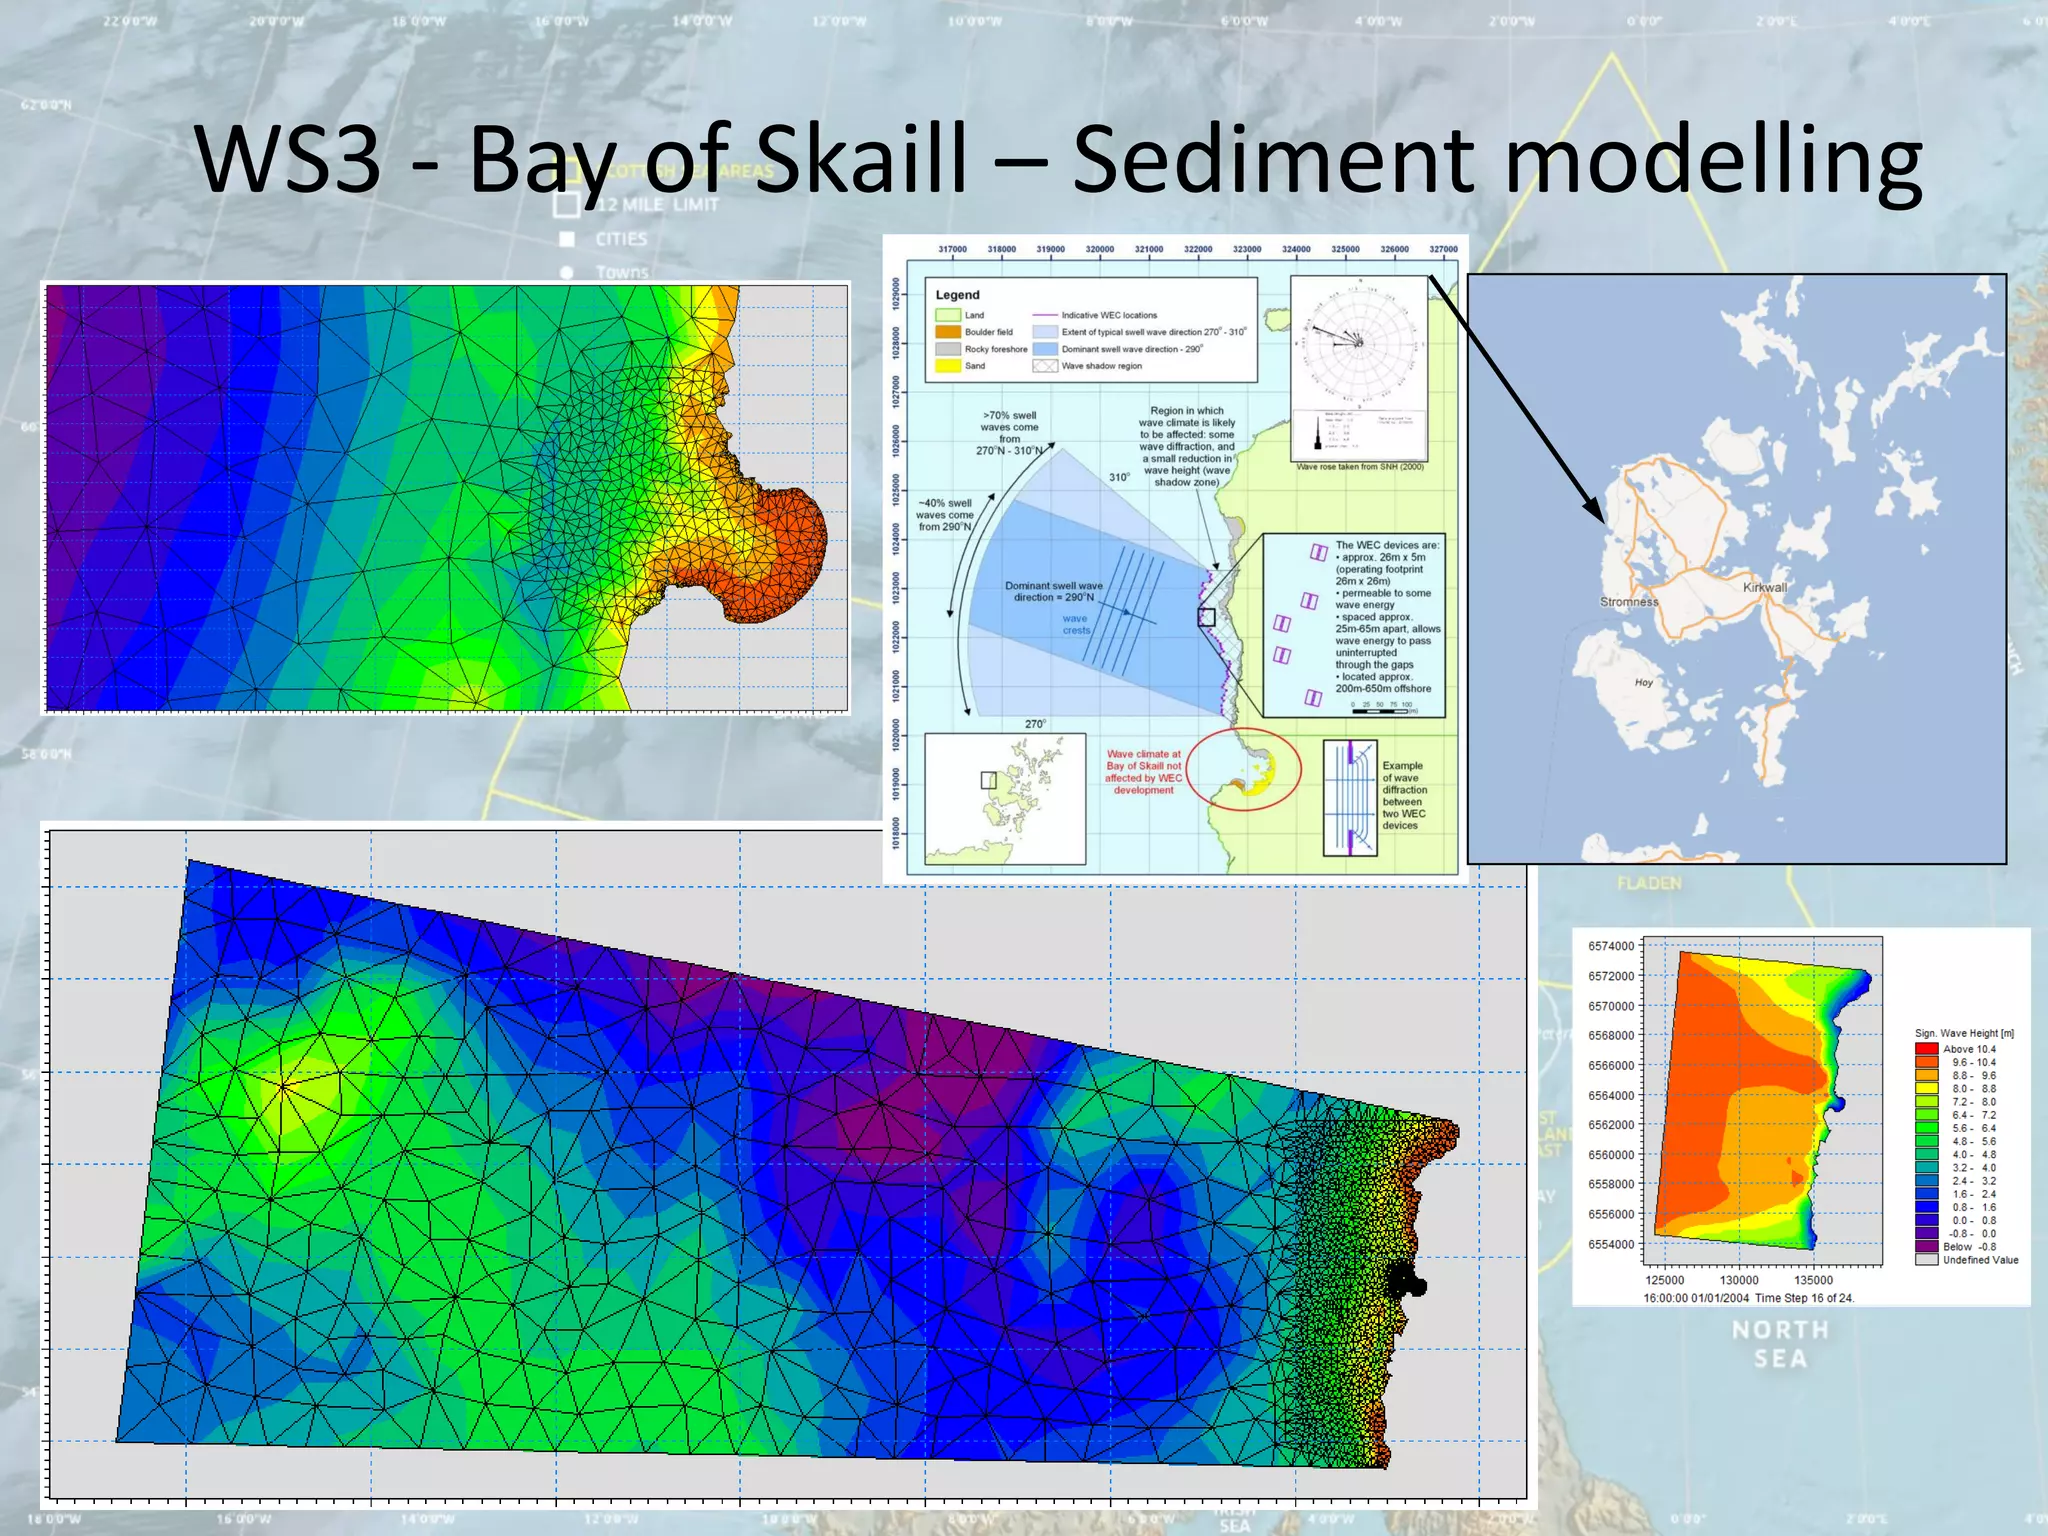Click the 'Indicative WEC locations' legend line
2048x1536 pixels.
[x=1045, y=315]
